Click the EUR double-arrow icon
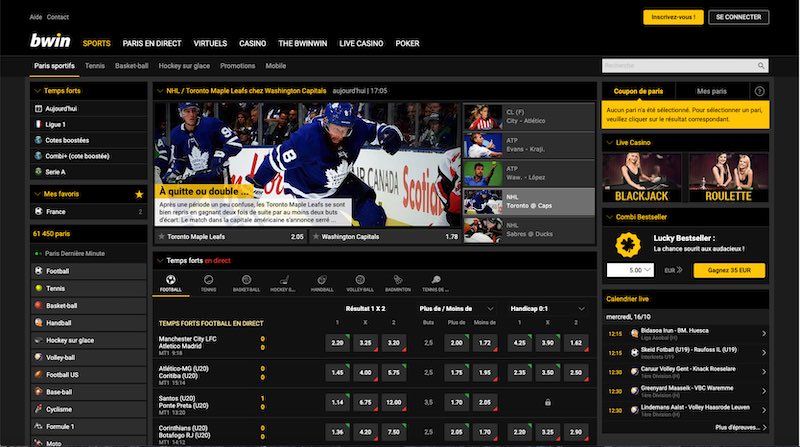This screenshot has height=447, width=800. (679, 270)
